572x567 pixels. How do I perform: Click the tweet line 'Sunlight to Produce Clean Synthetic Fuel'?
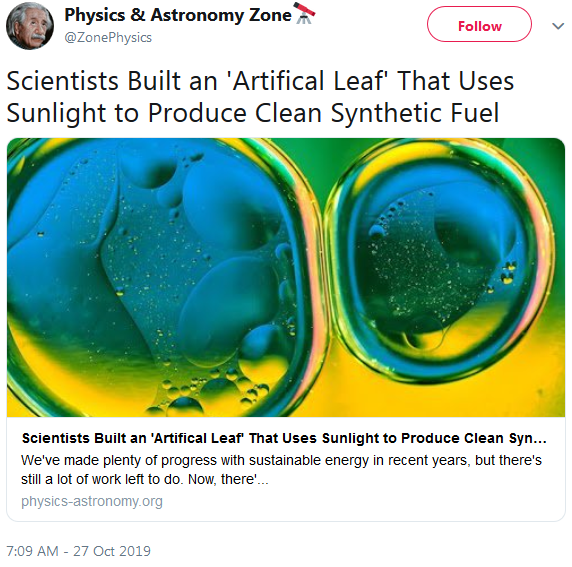click(x=252, y=113)
